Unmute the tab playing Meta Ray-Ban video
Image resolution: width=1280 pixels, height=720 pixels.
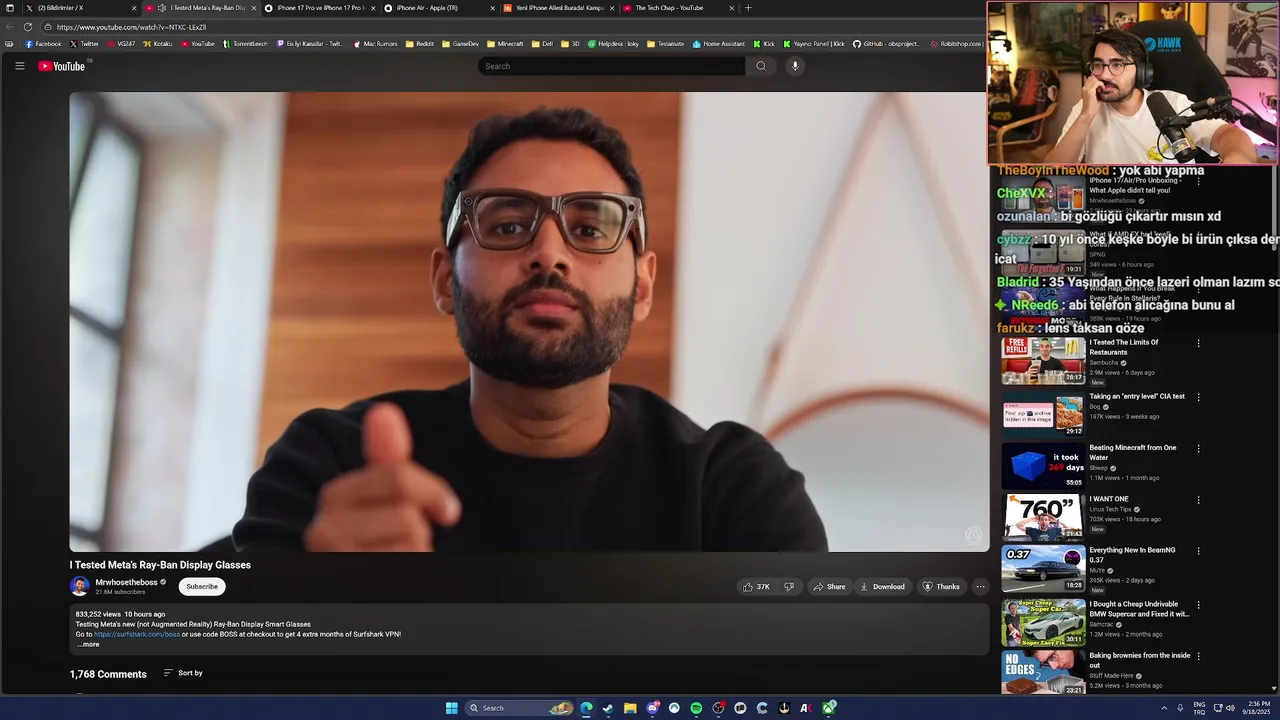click(162, 8)
